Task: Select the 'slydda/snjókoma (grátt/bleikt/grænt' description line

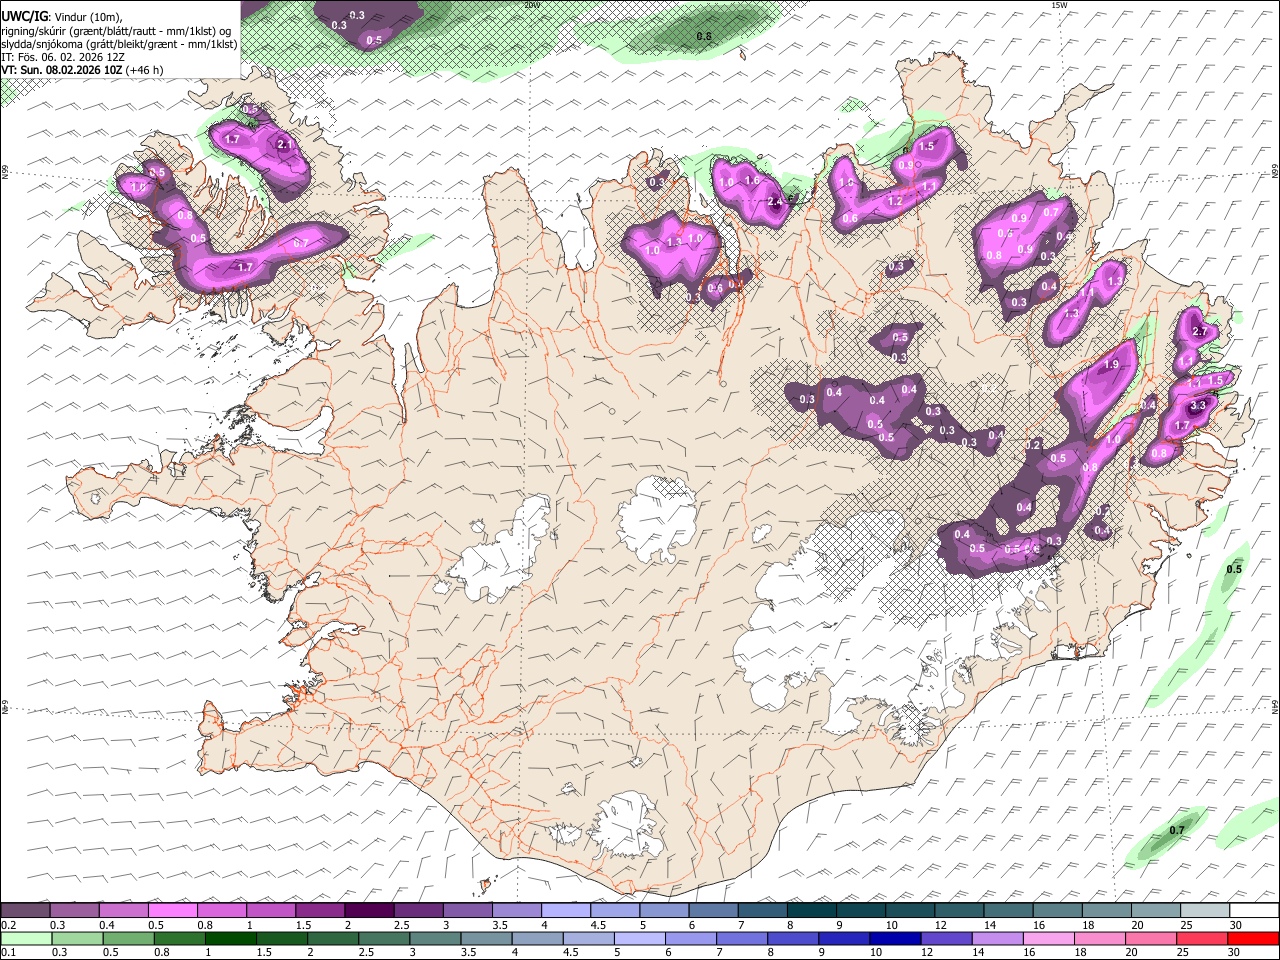Action: click(x=119, y=44)
